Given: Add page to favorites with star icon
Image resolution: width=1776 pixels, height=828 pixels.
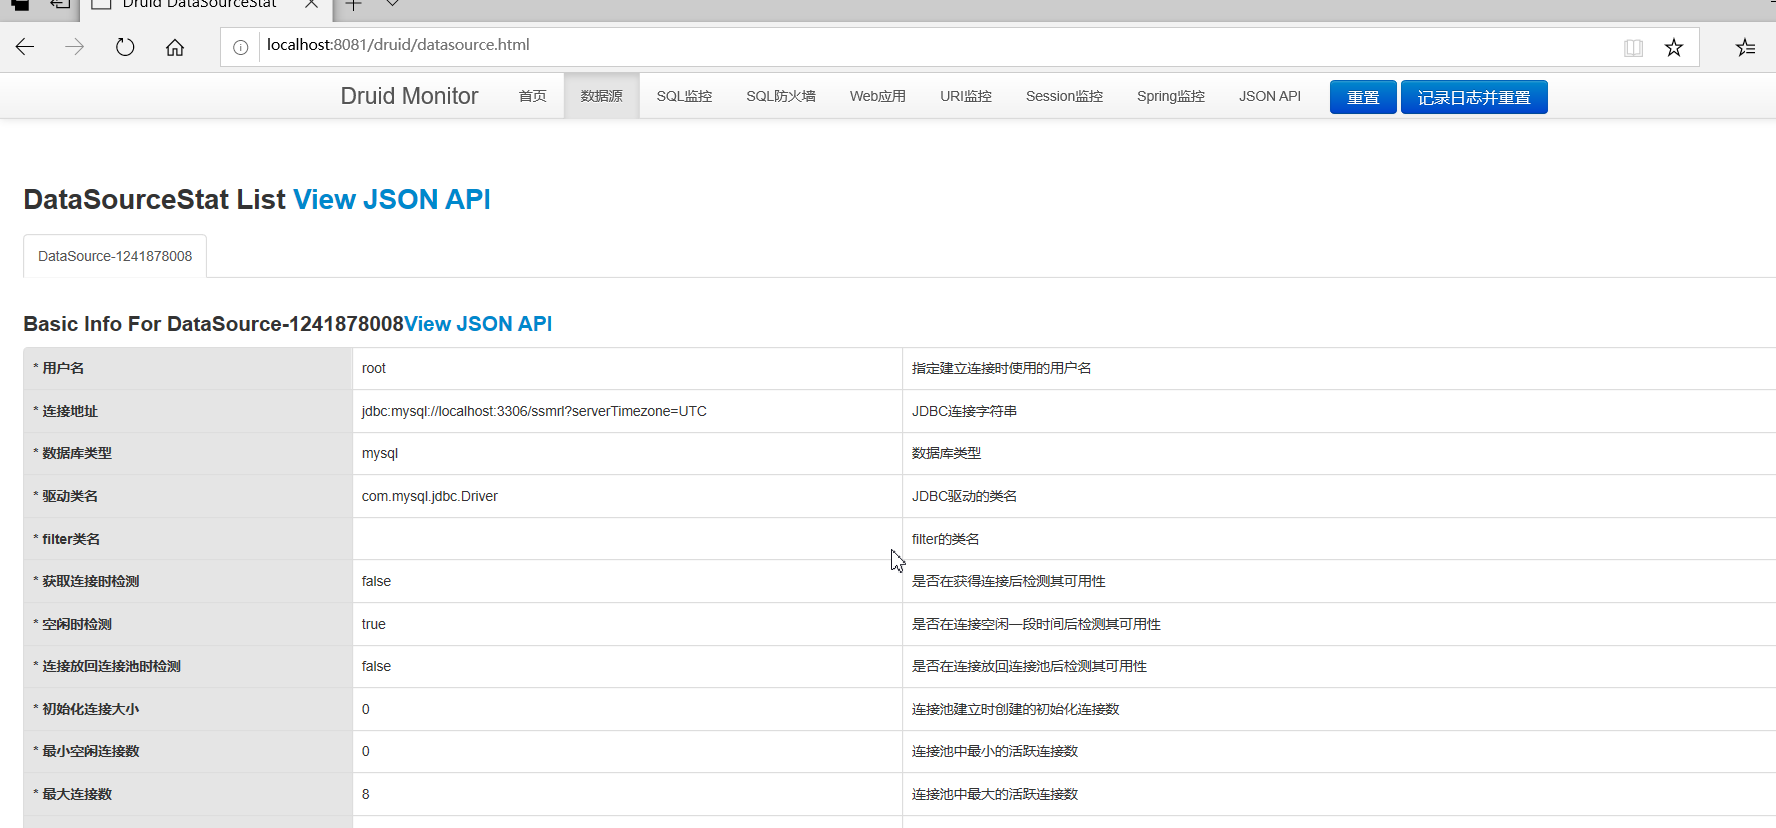Looking at the screenshot, I should coord(1674,47).
